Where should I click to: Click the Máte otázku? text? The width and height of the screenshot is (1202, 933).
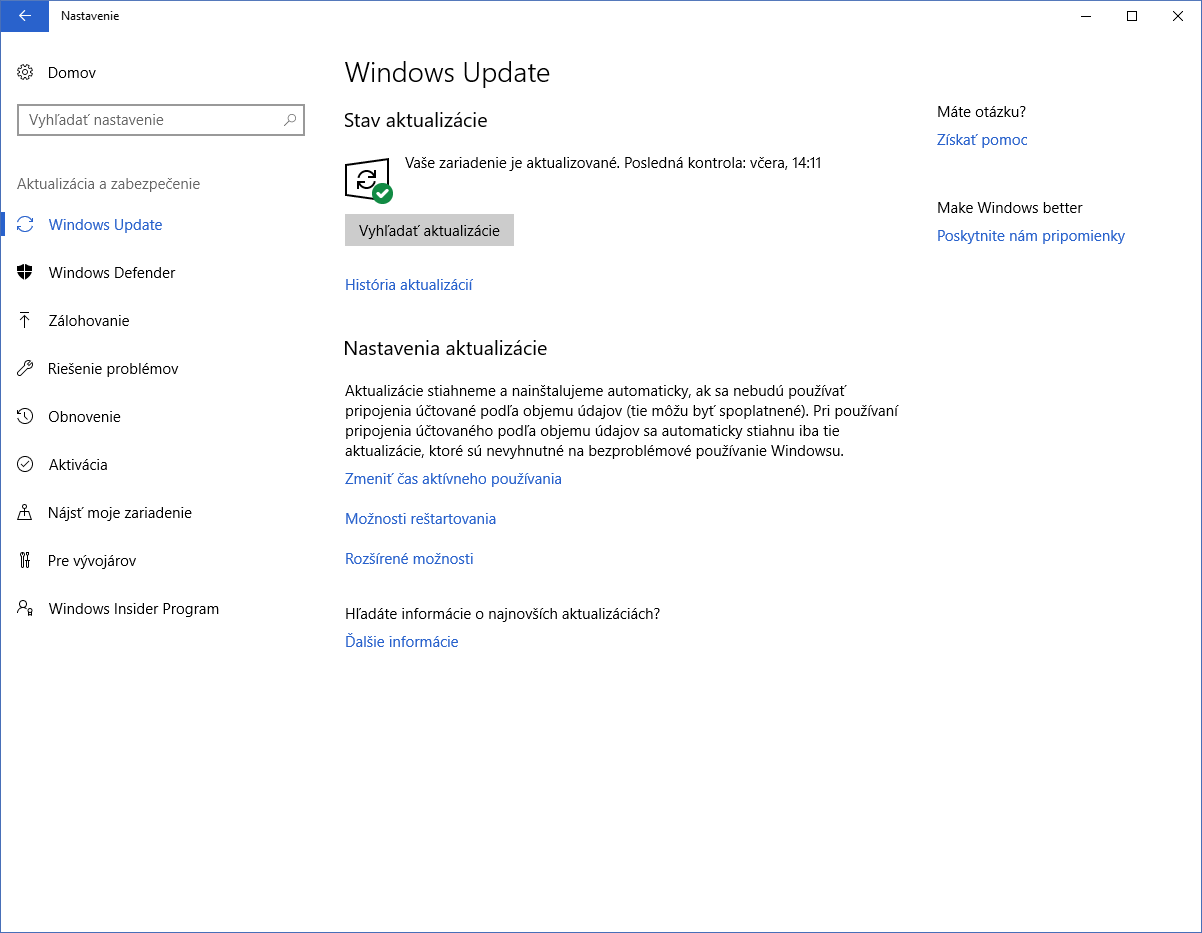(981, 112)
